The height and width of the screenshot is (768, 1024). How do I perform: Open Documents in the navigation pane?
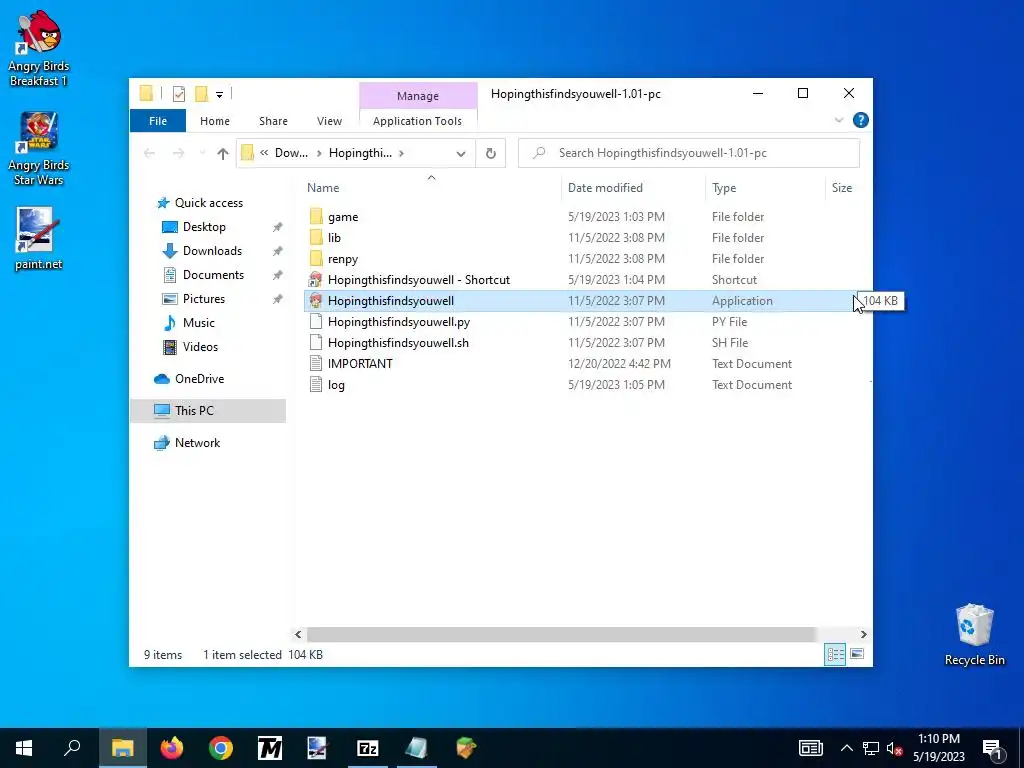point(213,275)
